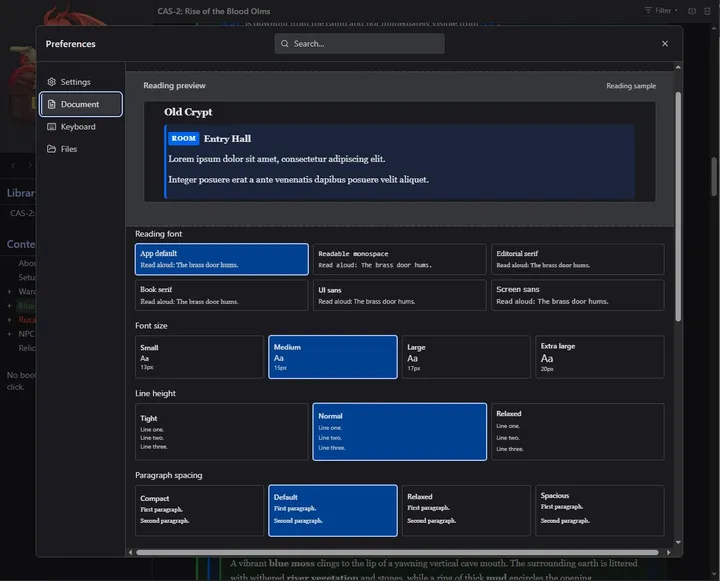Set the font size to Large
The image size is (720, 581).
pyautogui.click(x=466, y=357)
